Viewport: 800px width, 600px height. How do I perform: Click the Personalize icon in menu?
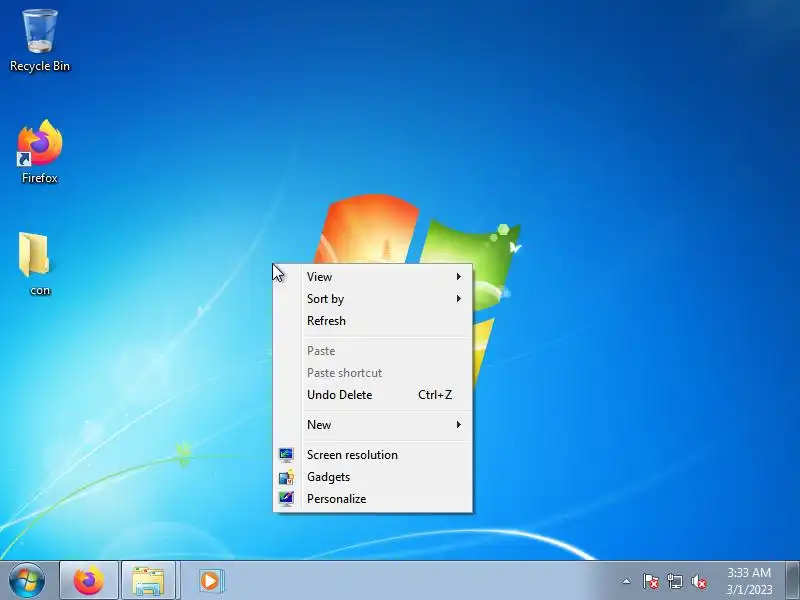point(286,498)
